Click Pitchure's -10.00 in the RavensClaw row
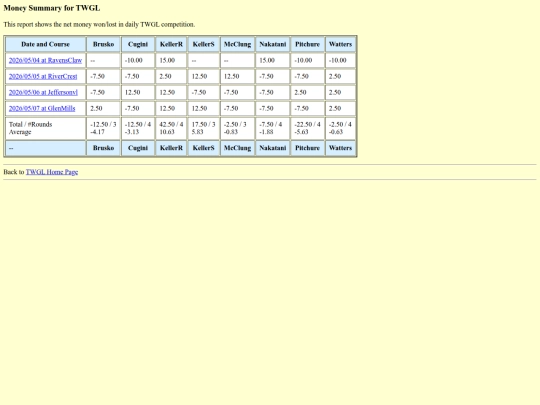This screenshot has height=405, width=540. 307,60
